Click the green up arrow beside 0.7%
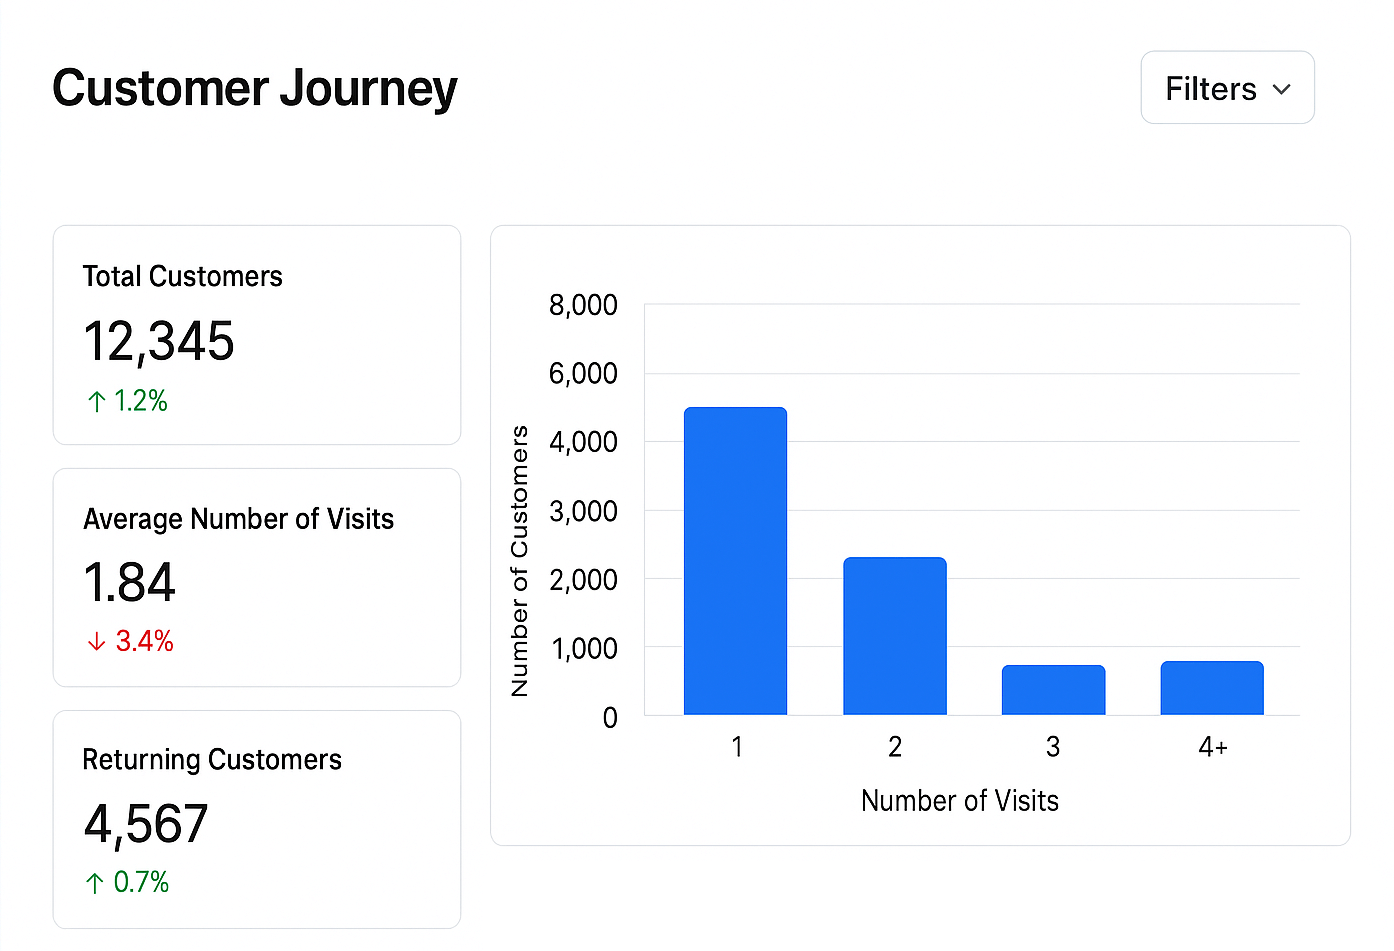Viewport: 1394px width, 951px height. [95, 883]
